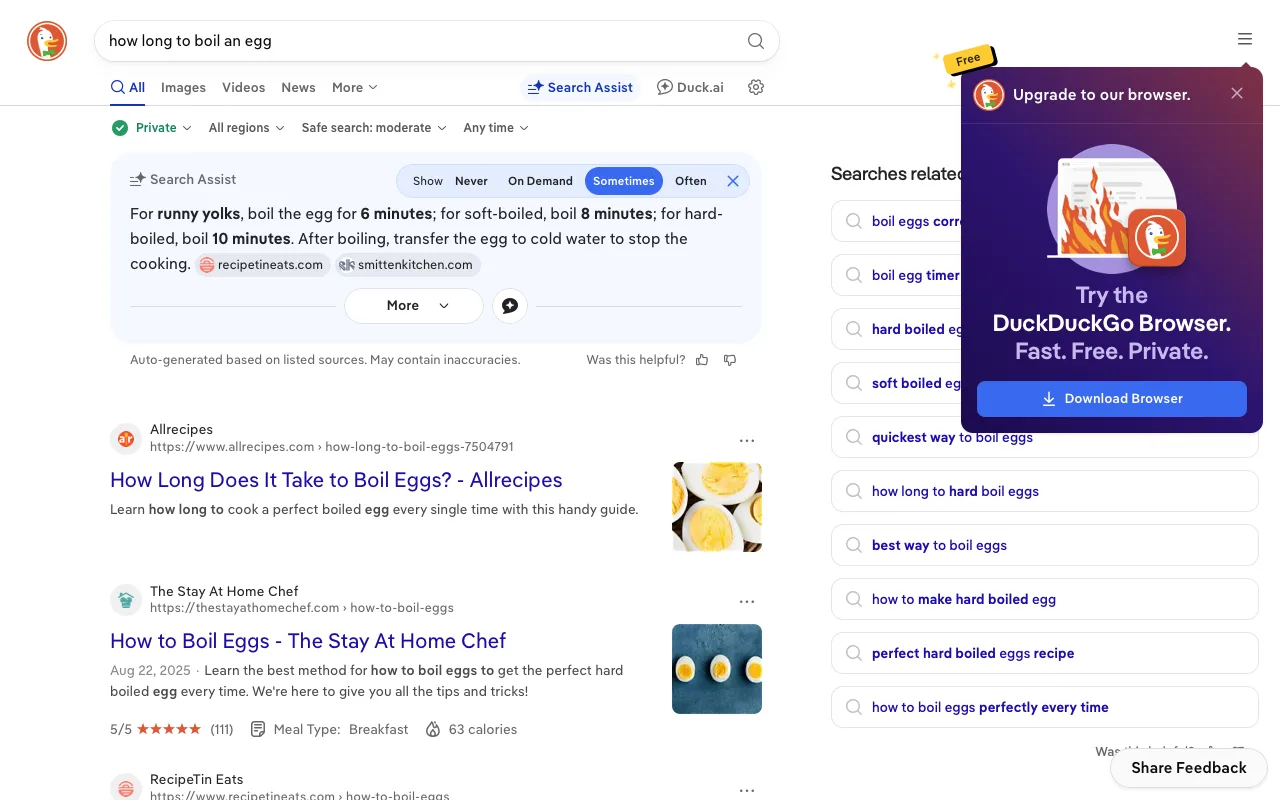Set Search Assist to Sometimes
This screenshot has height=800, width=1280.
(x=624, y=181)
